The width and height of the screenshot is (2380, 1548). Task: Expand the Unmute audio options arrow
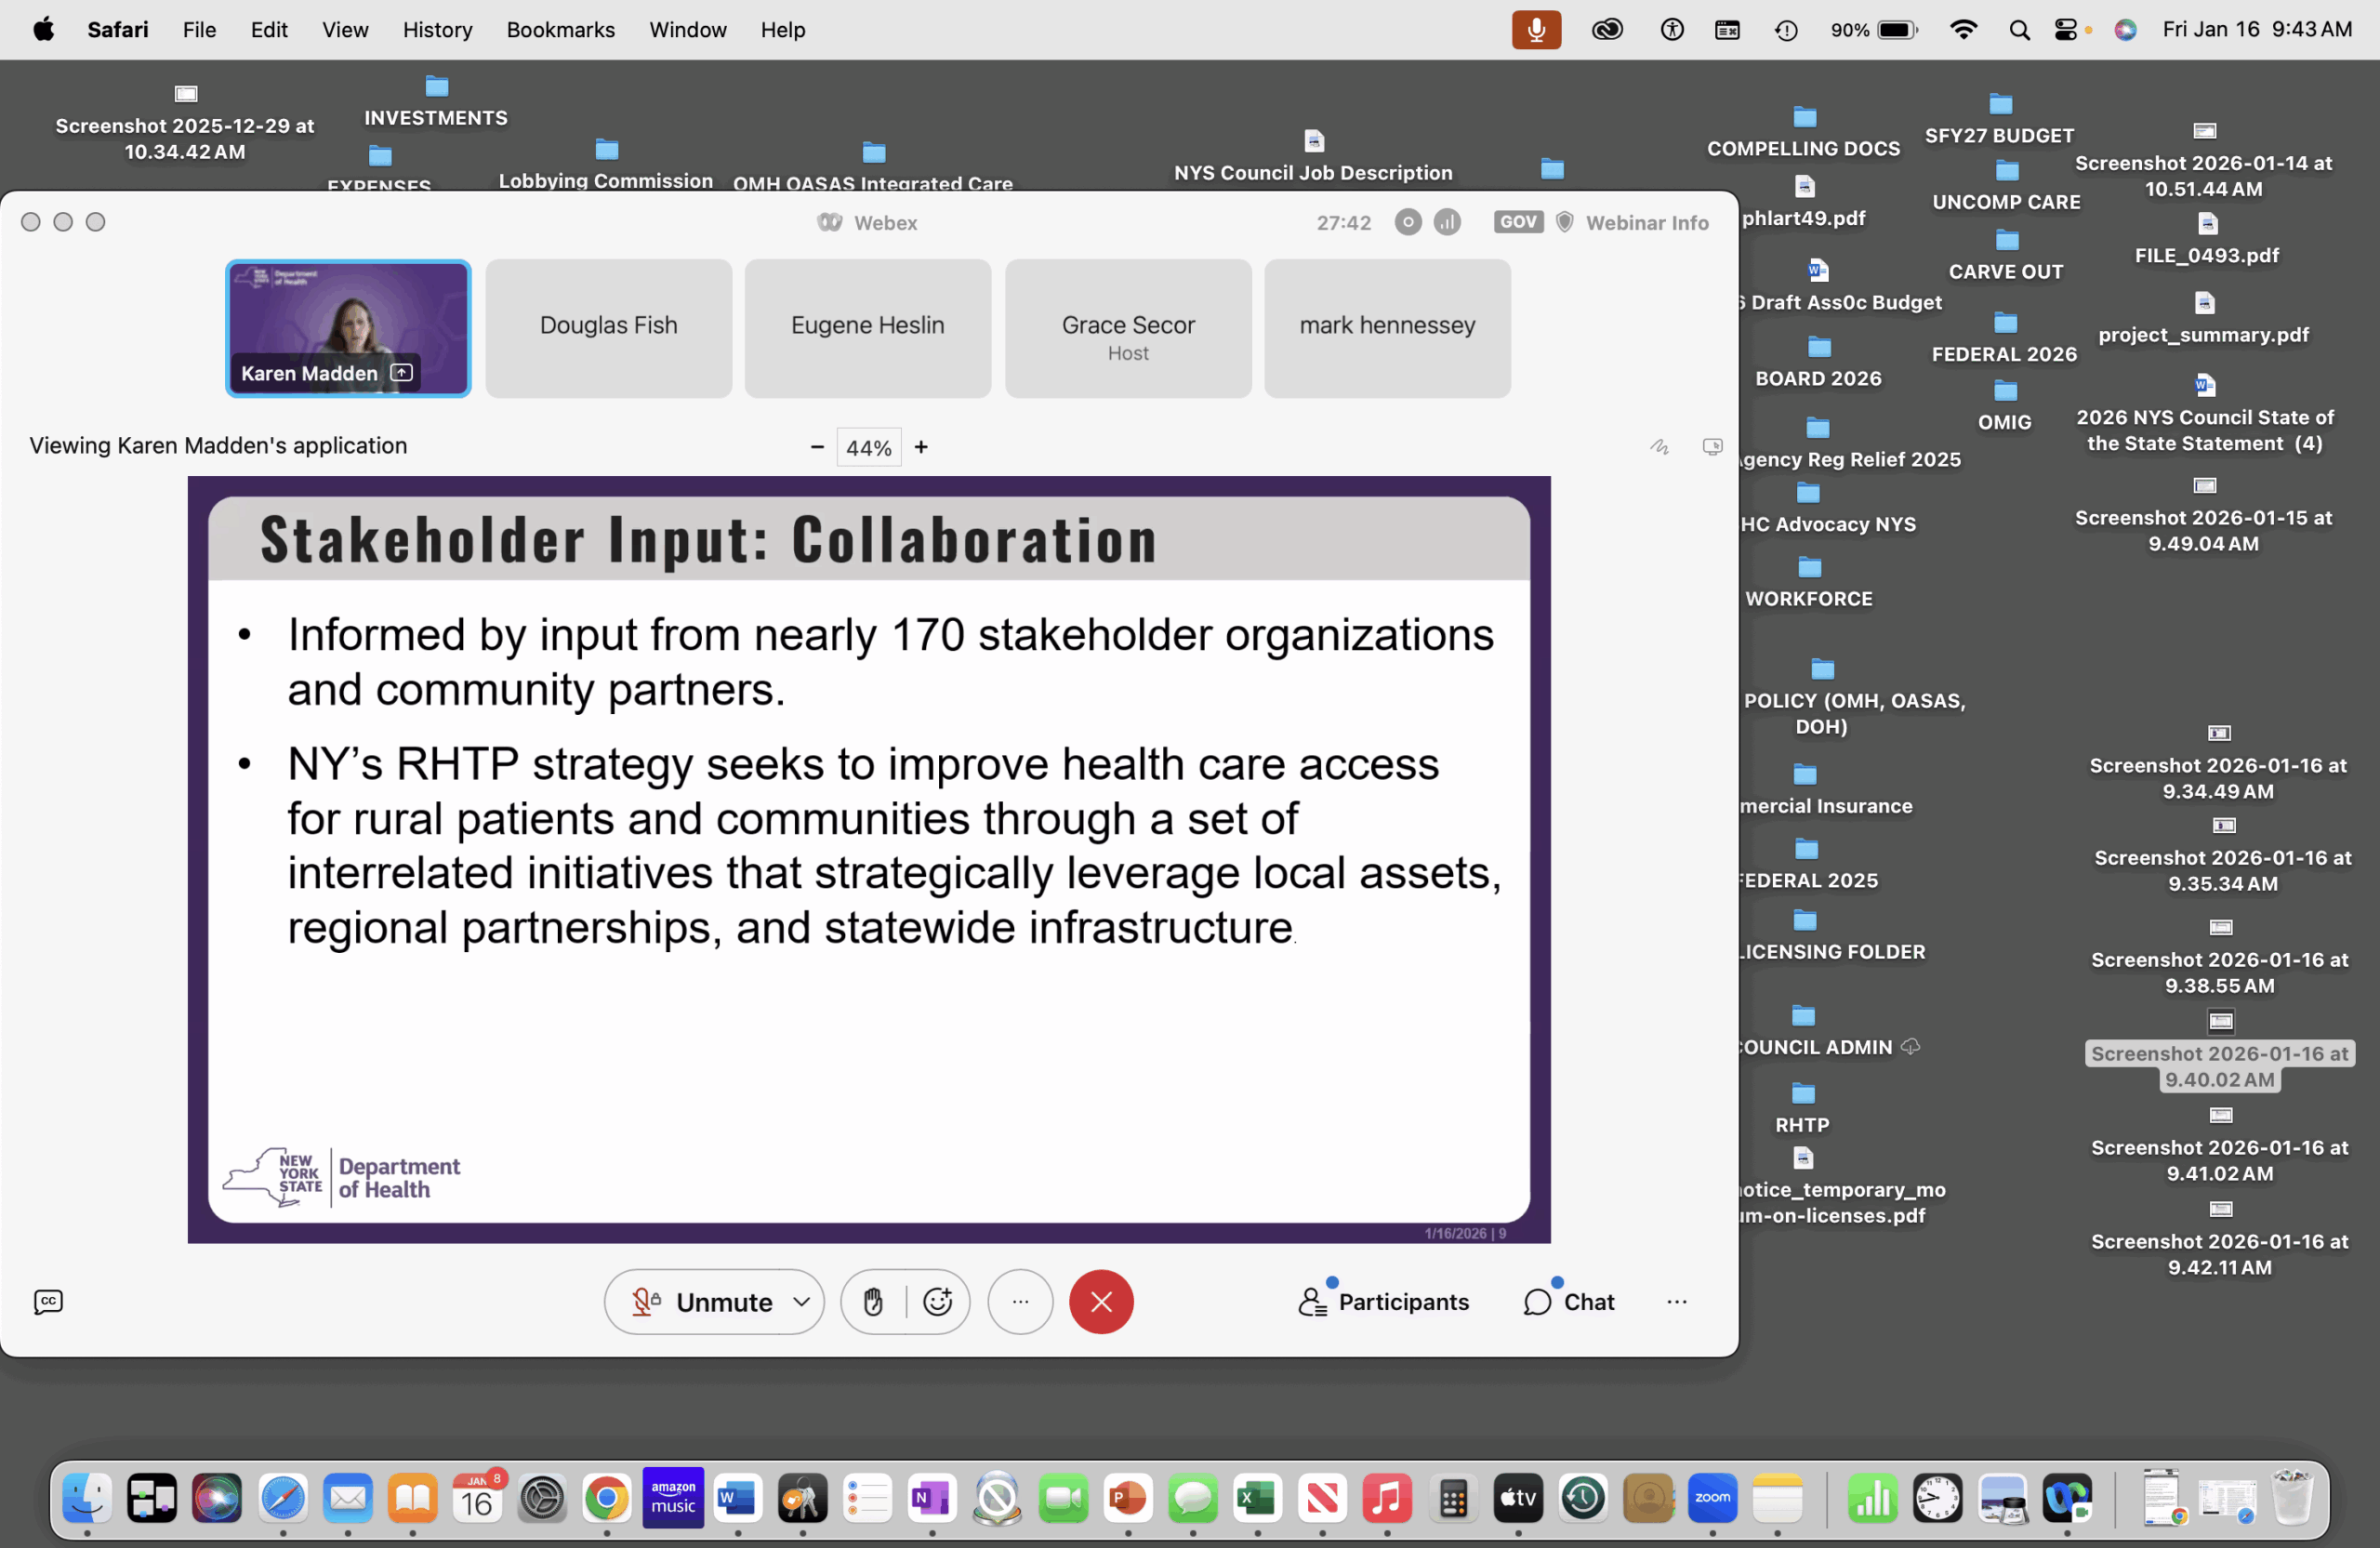[x=801, y=1301]
